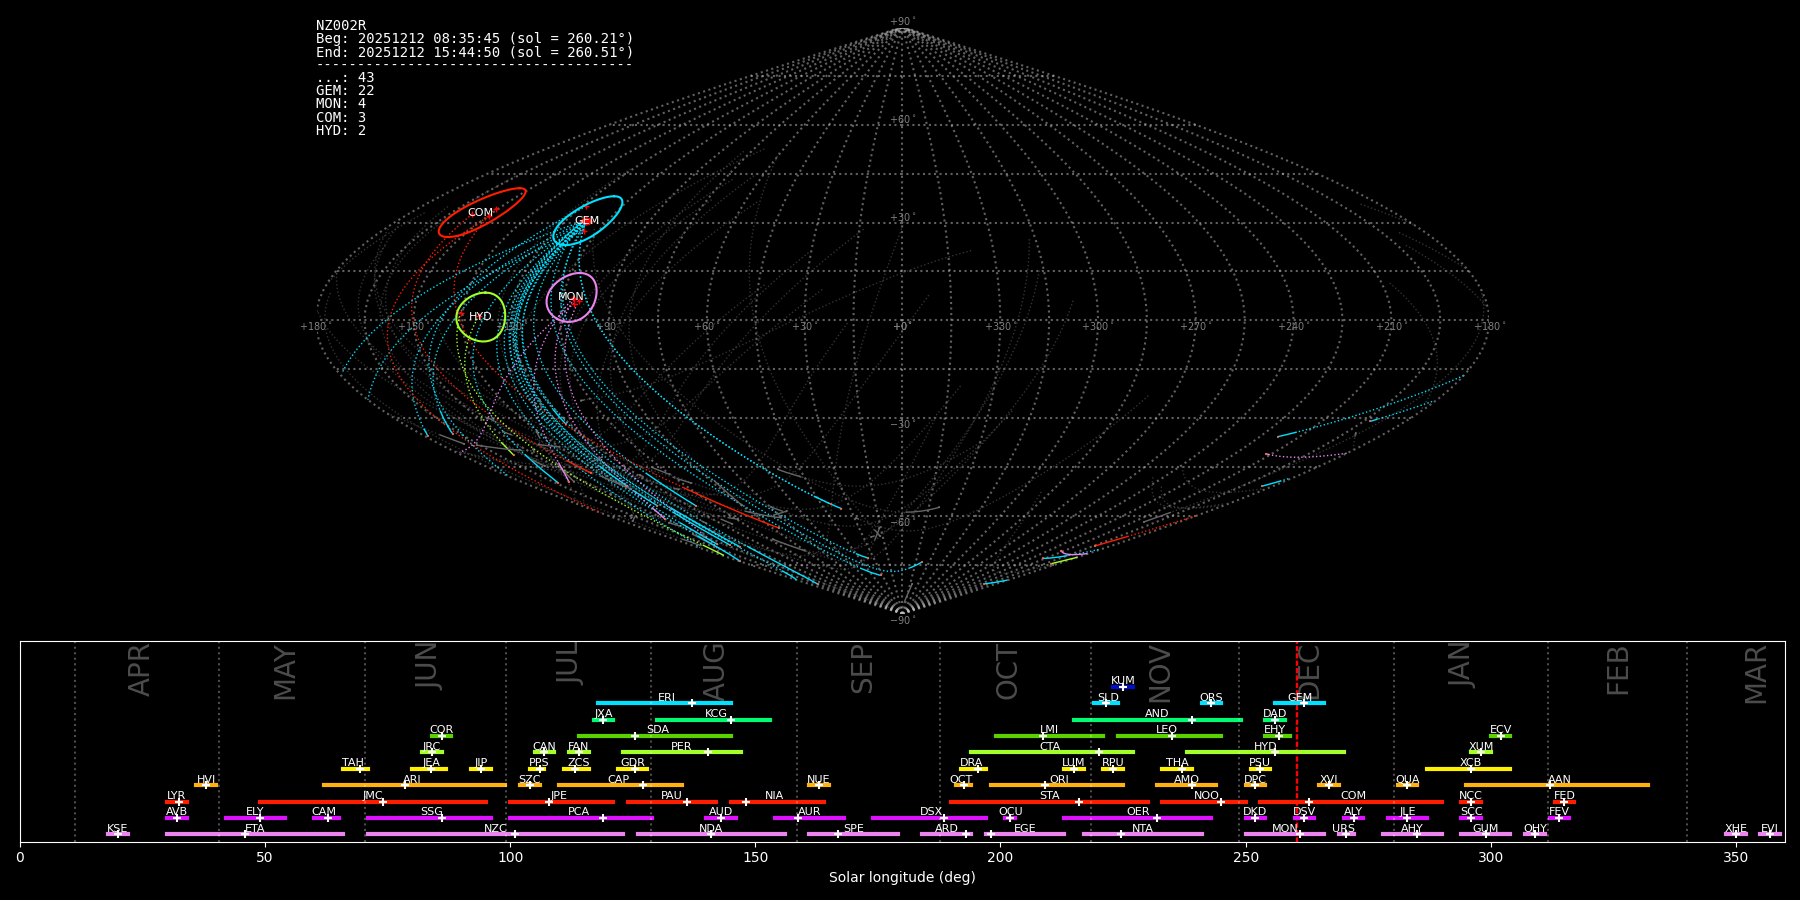
Task: Select the pink MON radiant circle on map
Action: [x=572, y=297]
